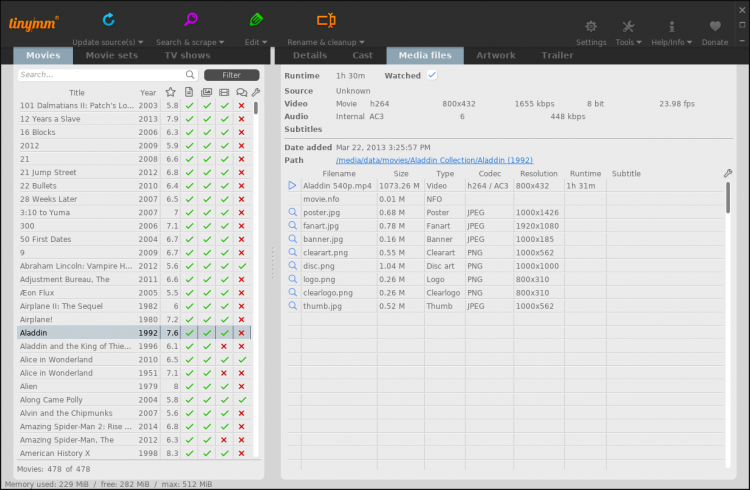Click the wrench icon above the media files table
Viewport: 750px width, 490px height.
pos(727,173)
